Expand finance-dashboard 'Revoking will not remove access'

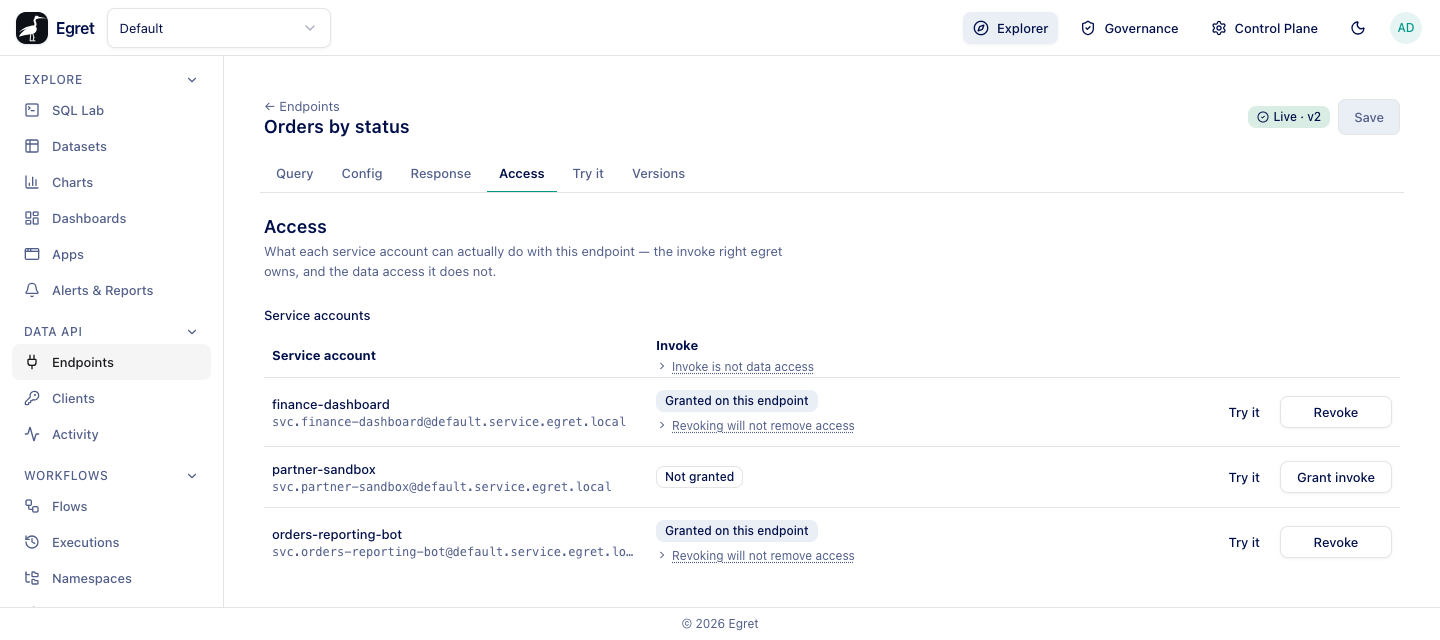(x=755, y=426)
